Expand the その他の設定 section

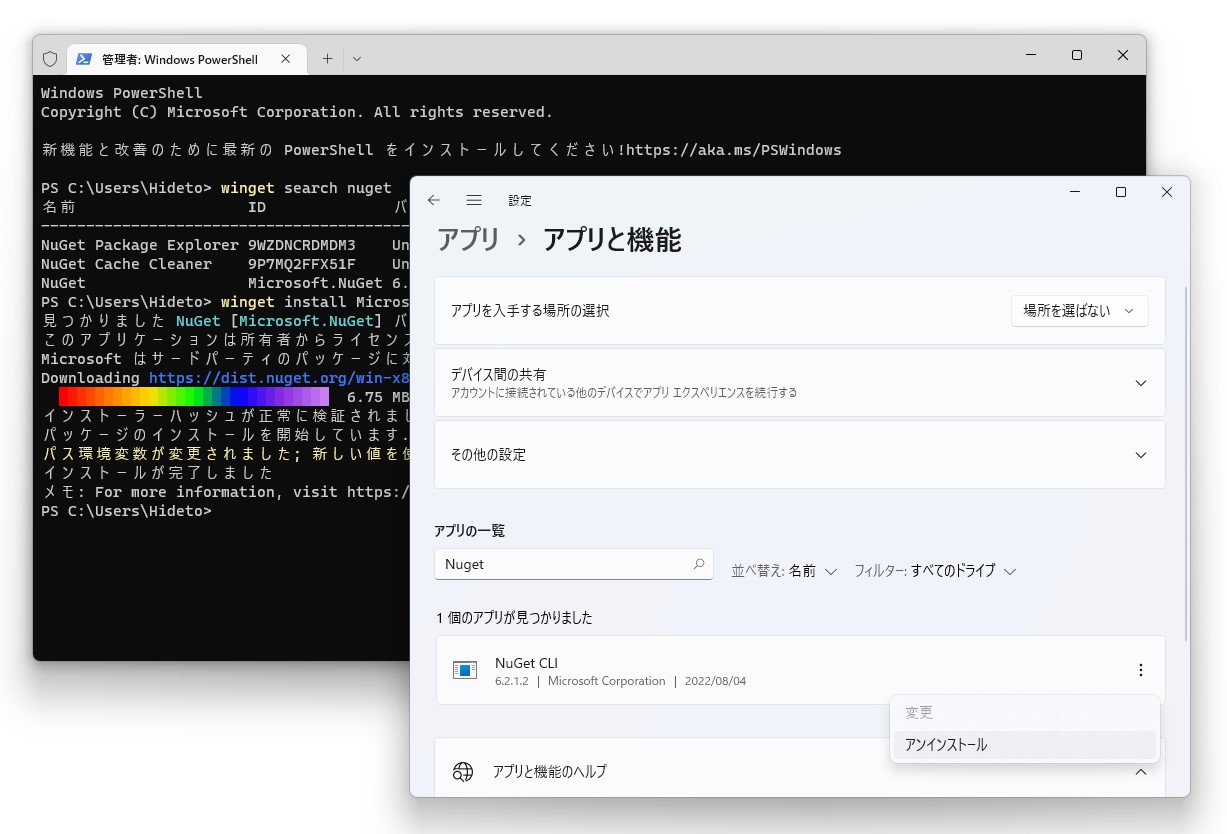[1141, 455]
